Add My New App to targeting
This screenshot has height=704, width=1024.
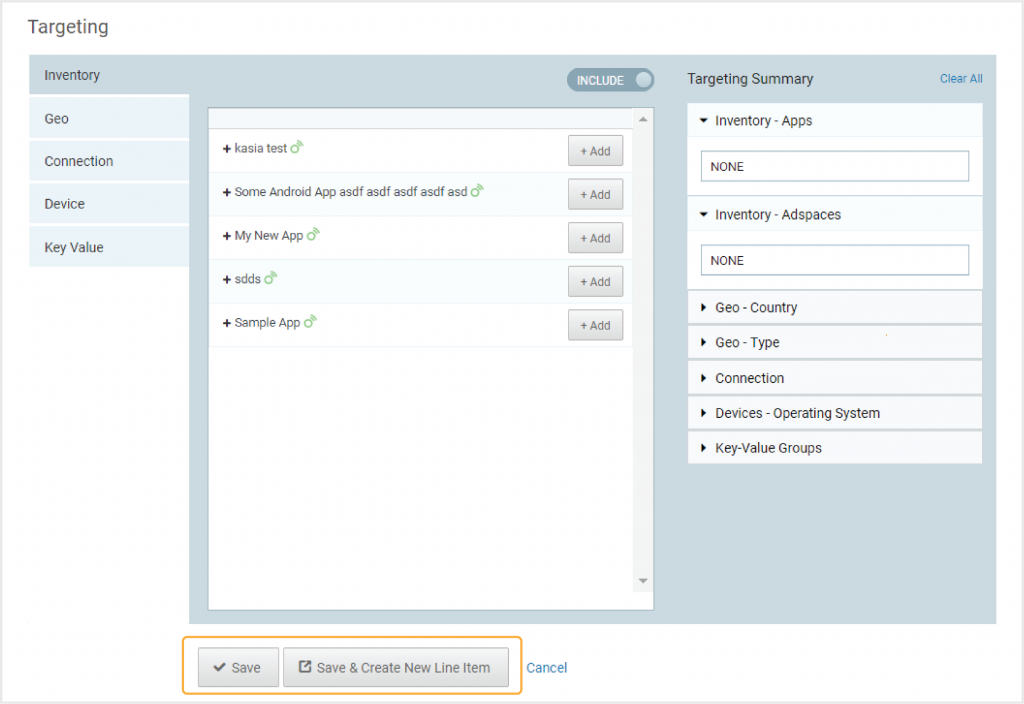(595, 238)
